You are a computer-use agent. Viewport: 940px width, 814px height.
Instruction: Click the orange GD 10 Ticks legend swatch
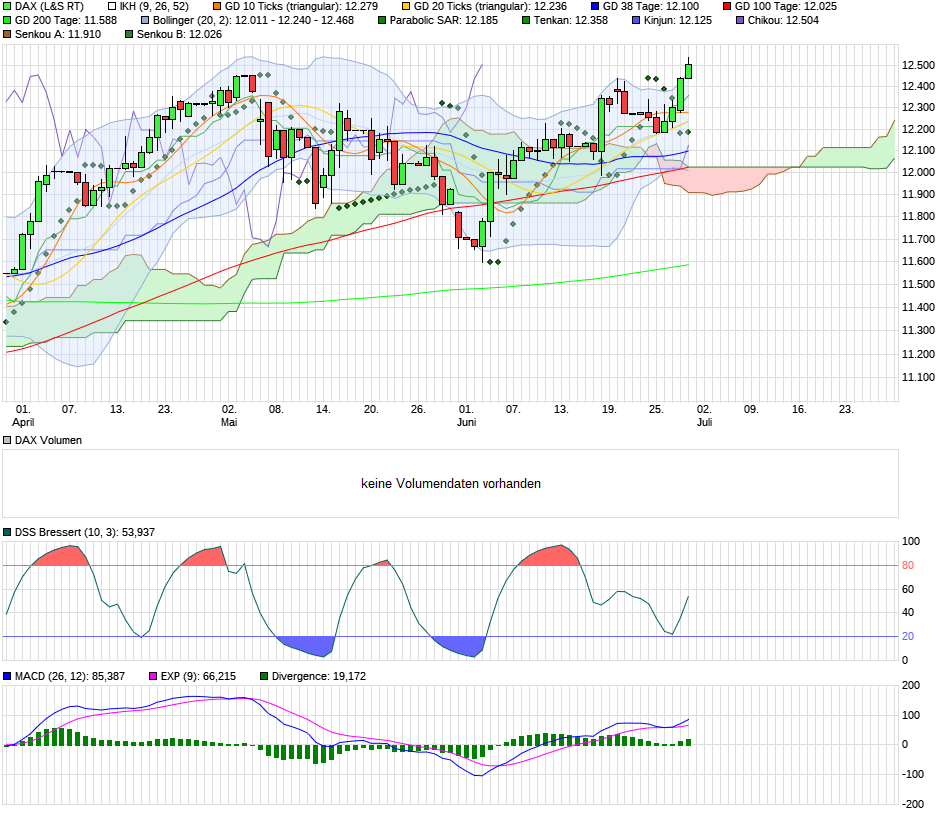pyautogui.click(x=217, y=7)
